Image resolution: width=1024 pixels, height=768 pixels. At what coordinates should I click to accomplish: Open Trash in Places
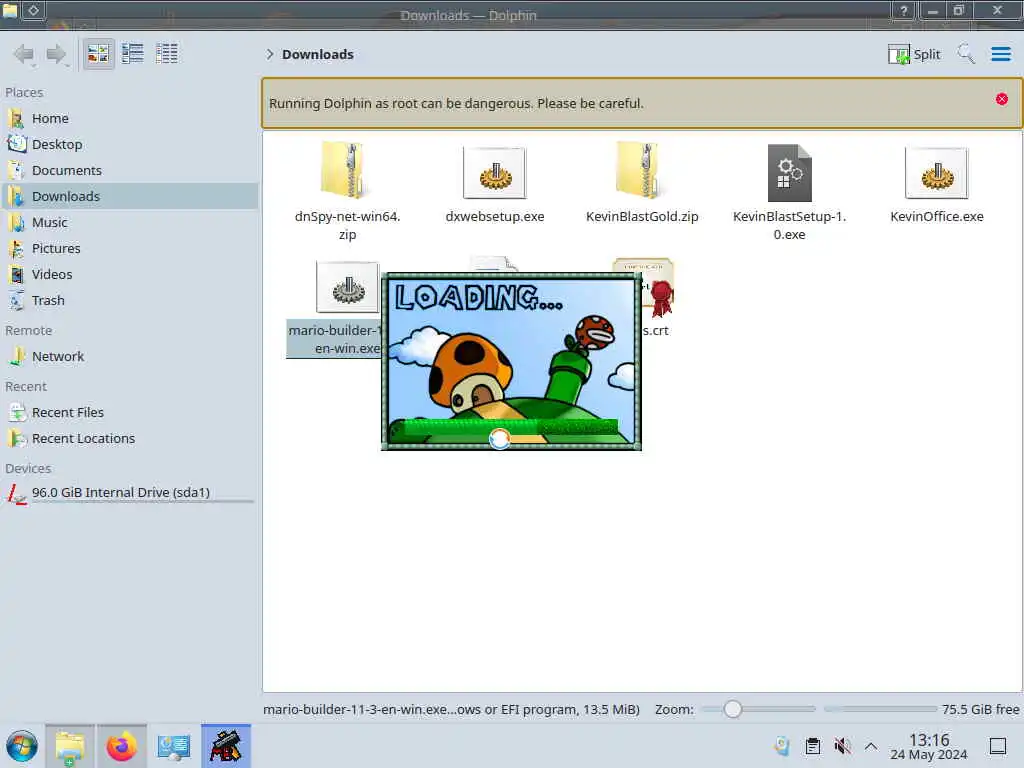click(129, 301)
